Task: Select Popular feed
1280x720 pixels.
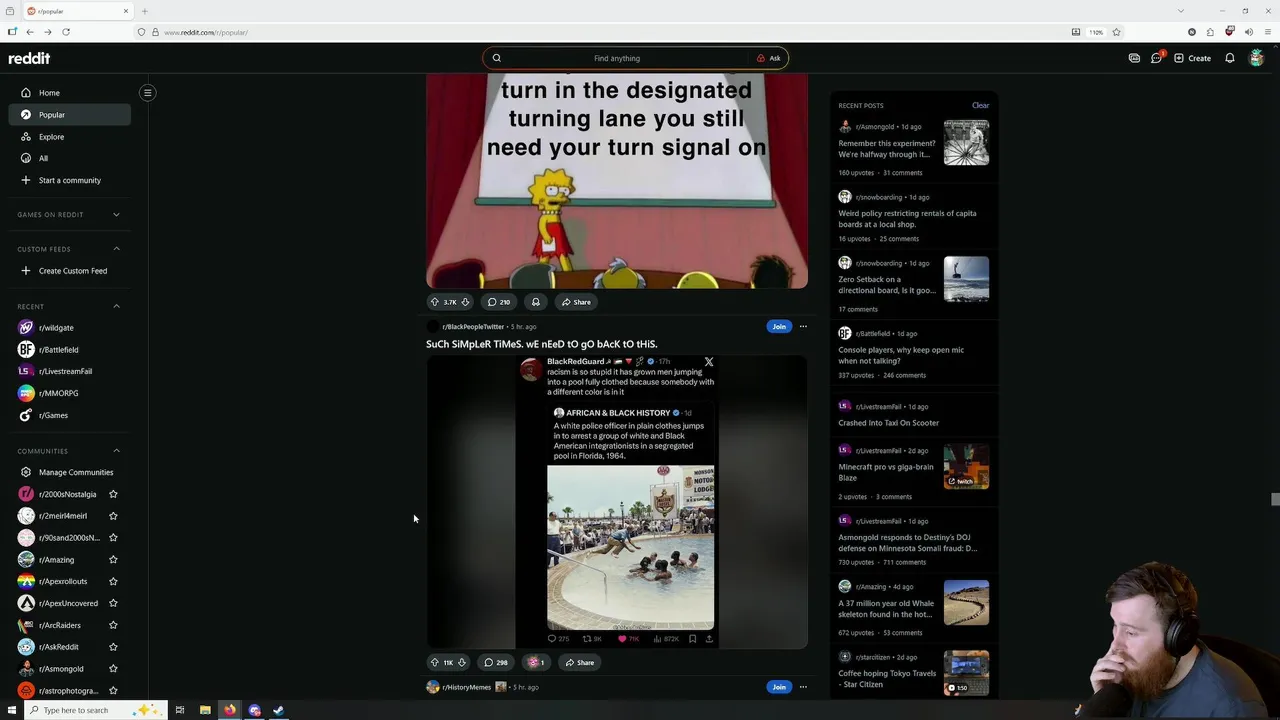Action: coord(69,115)
